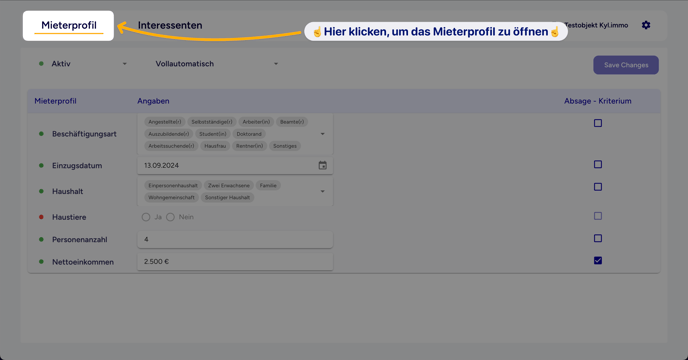Check Absage-Kriterium box for Beschäftigungsart

(598, 123)
